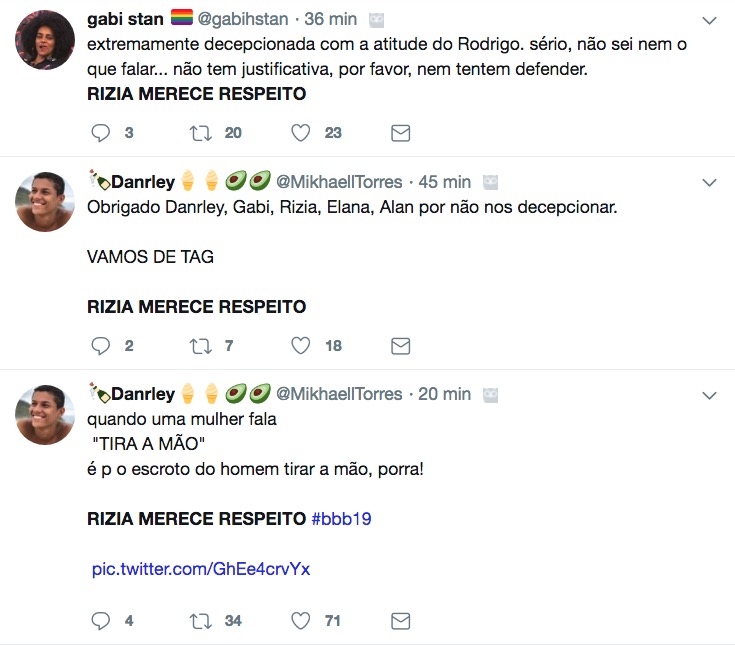735x645 pixels.
Task: Like the 'VAMOS DE TAG' tweet
Action: (300, 345)
